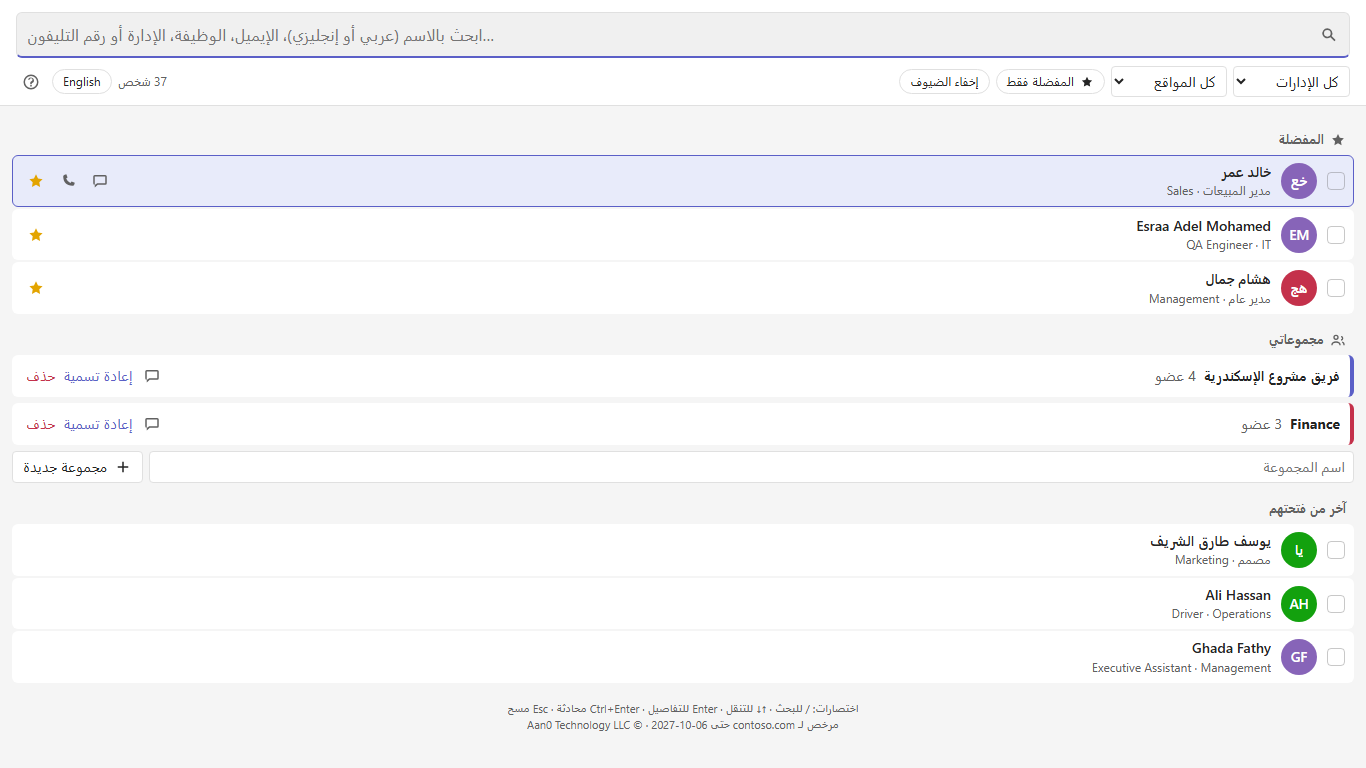Open كل الإدارات departments dropdown
The width and height of the screenshot is (1366, 768).
tap(1292, 82)
